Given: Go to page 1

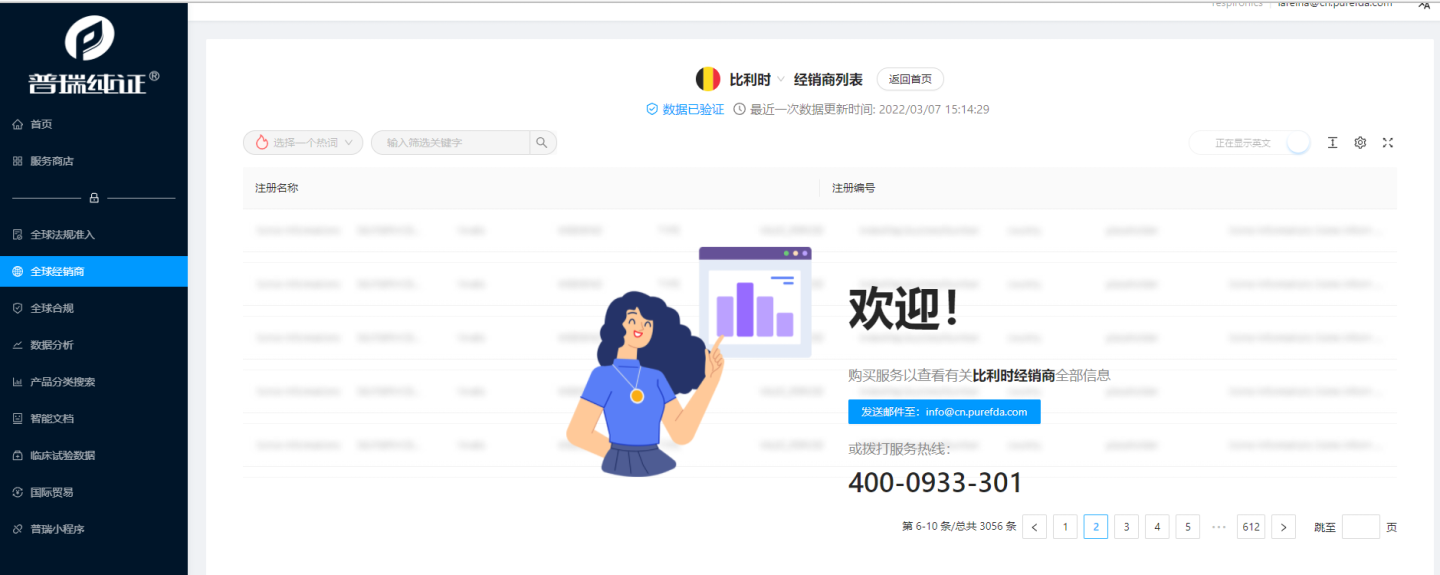Looking at the screenshot, I should (1065, 527).
